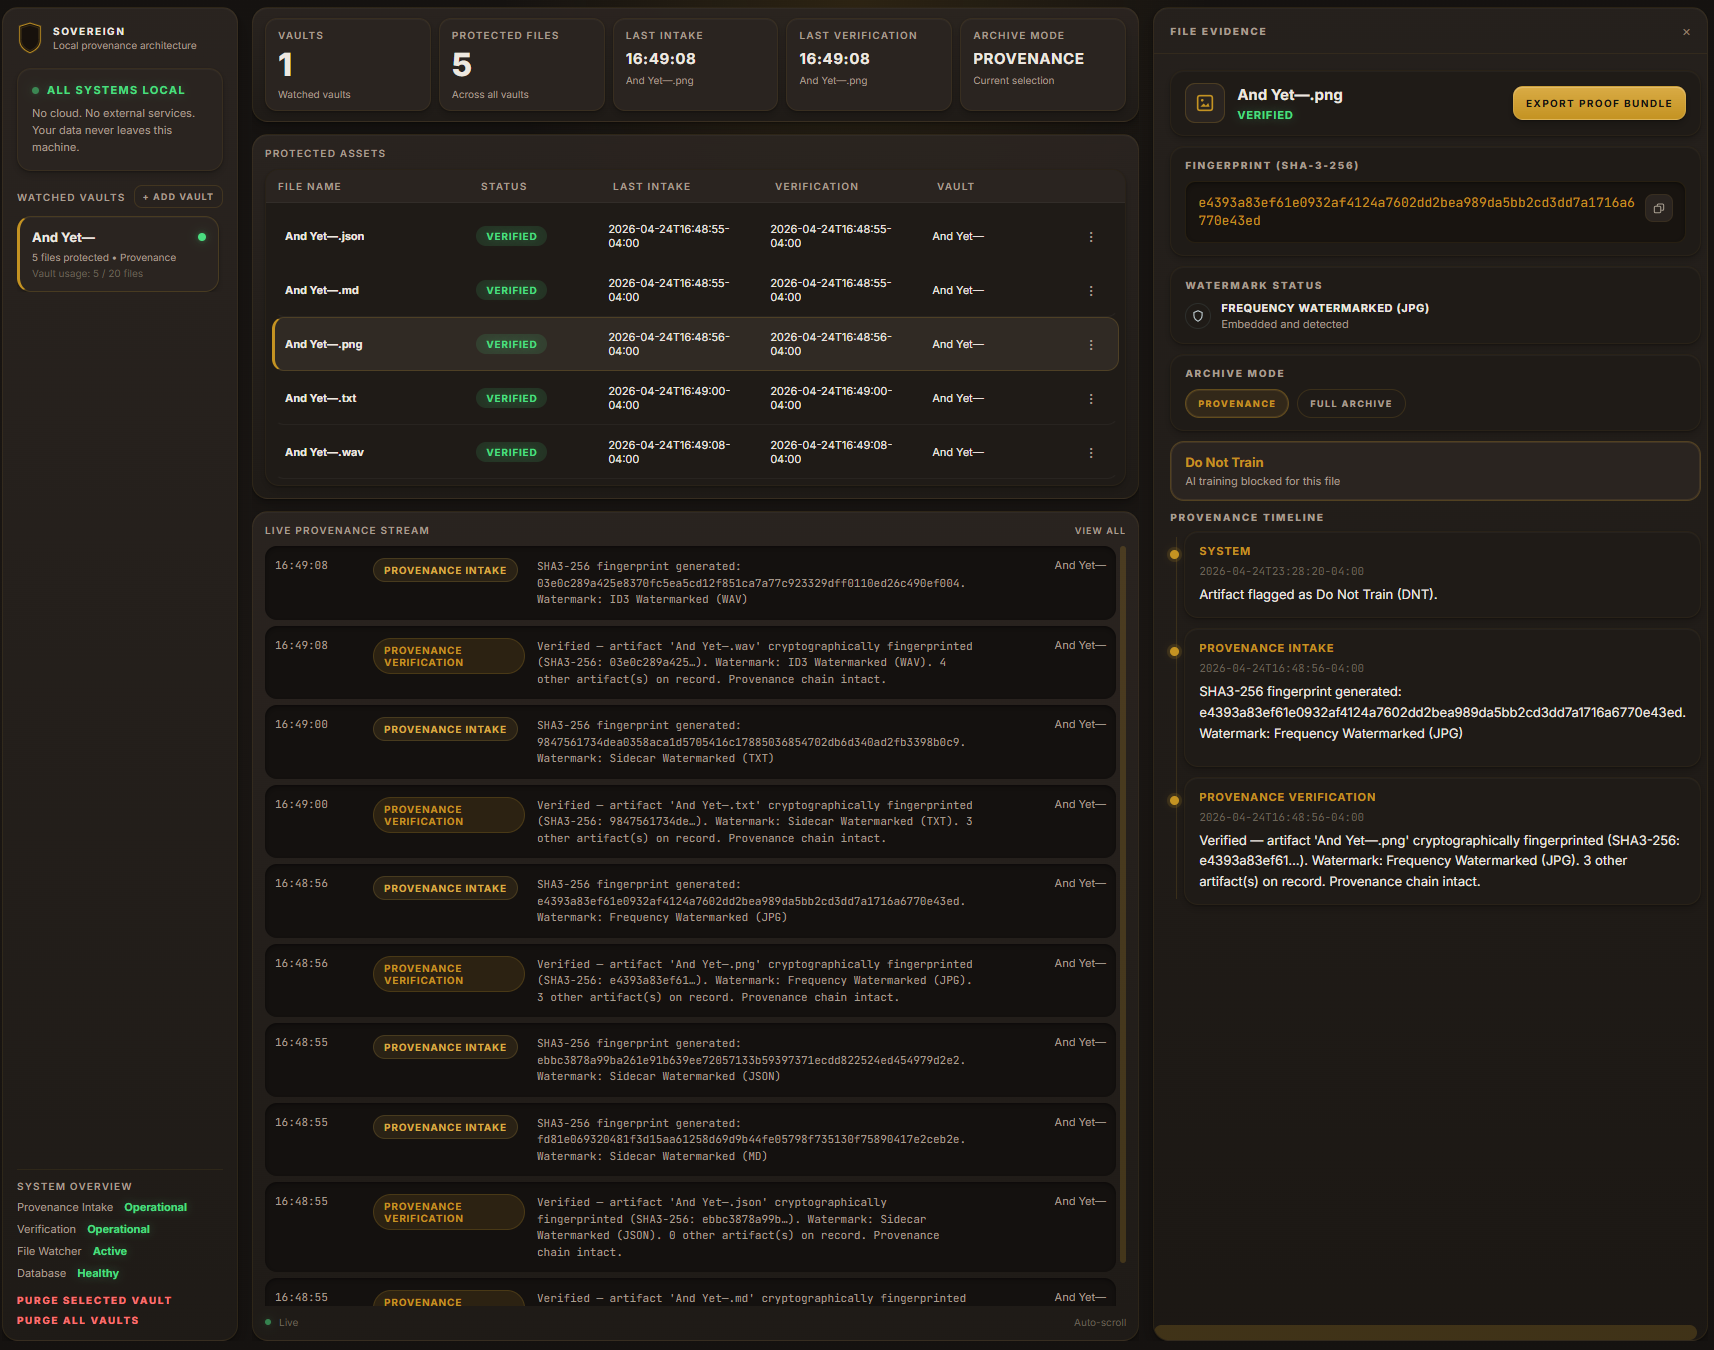This screenshot has width=1714, height=1350.
Task: Sort by Last Intake column header
Action: 651,187
